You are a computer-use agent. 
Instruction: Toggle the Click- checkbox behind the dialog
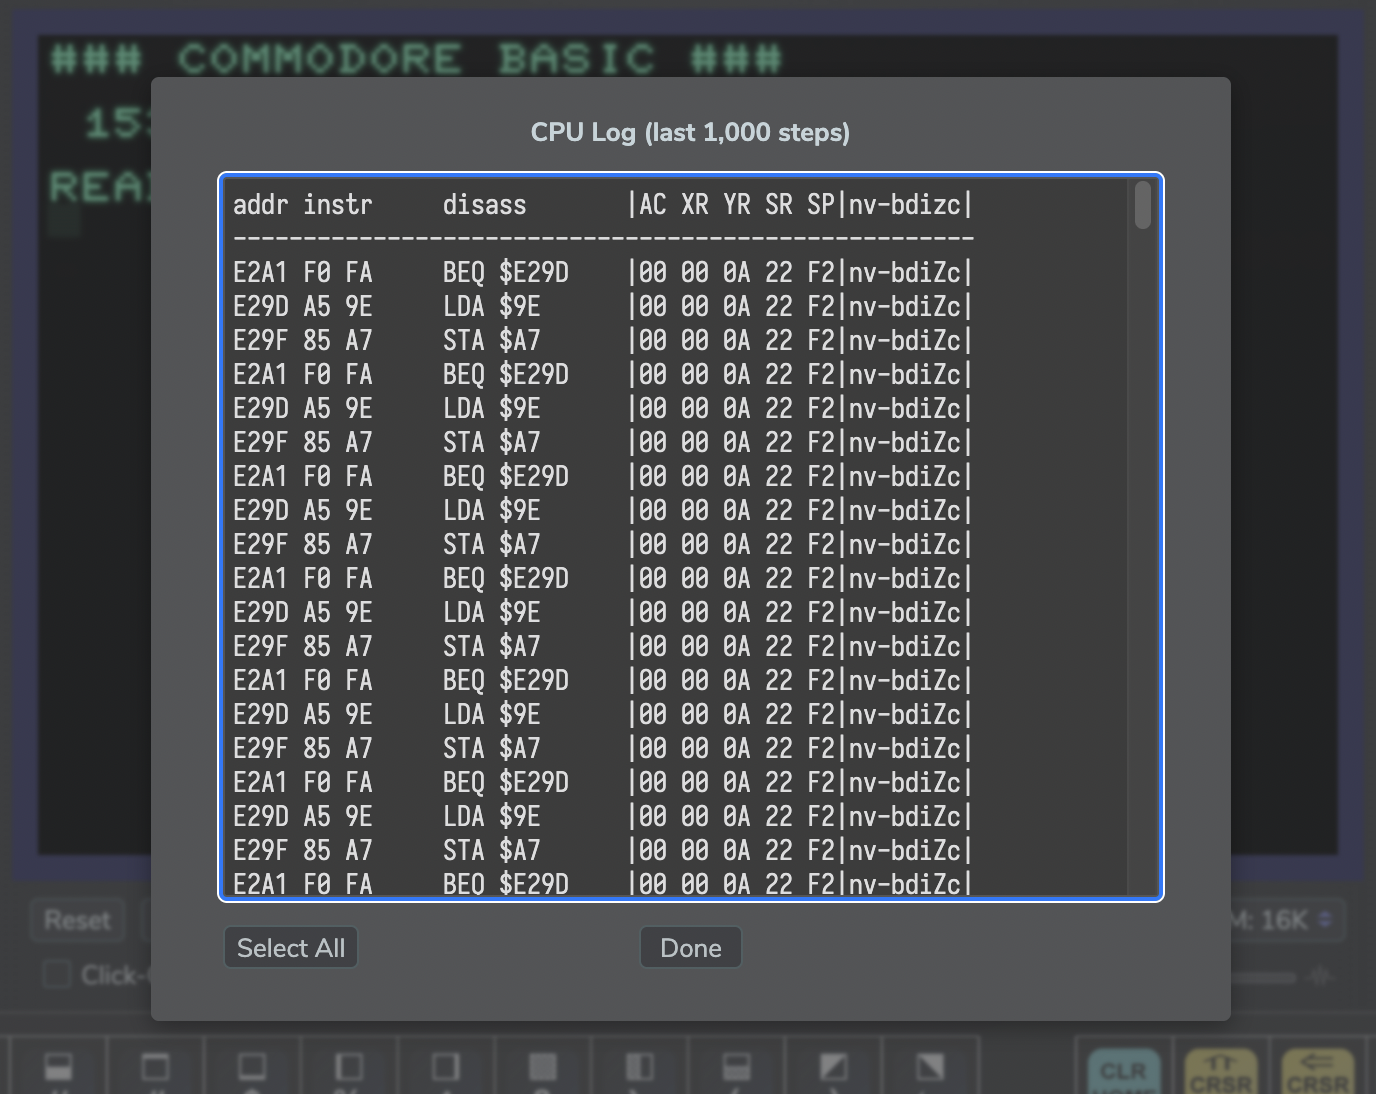coord(57,974)
